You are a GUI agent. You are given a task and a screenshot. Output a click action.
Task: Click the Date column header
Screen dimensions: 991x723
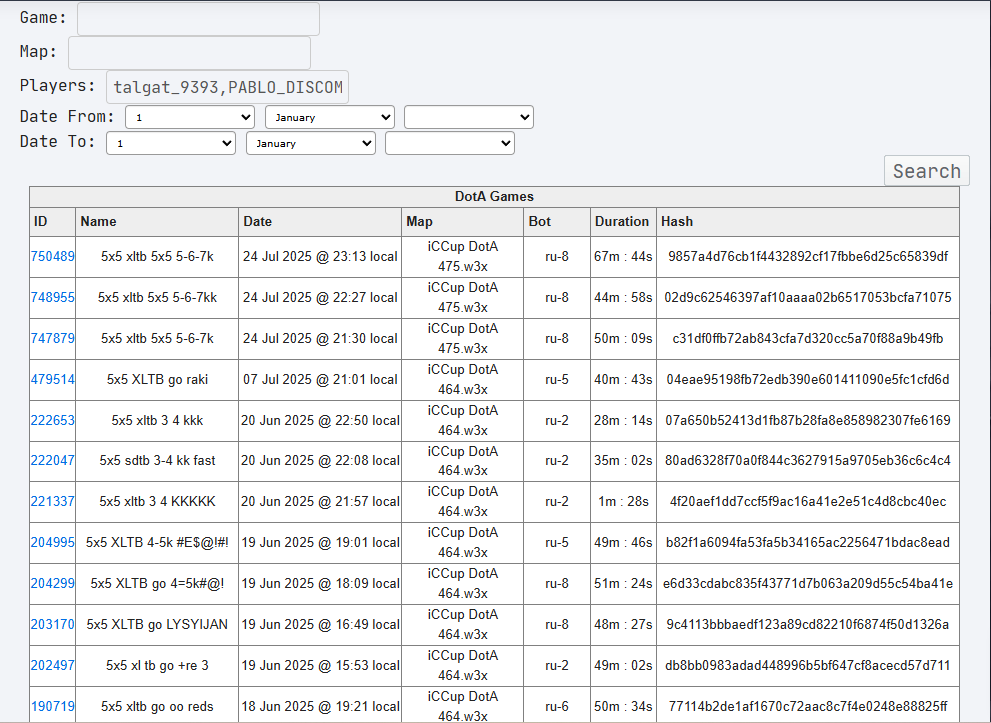coord(320,222)
